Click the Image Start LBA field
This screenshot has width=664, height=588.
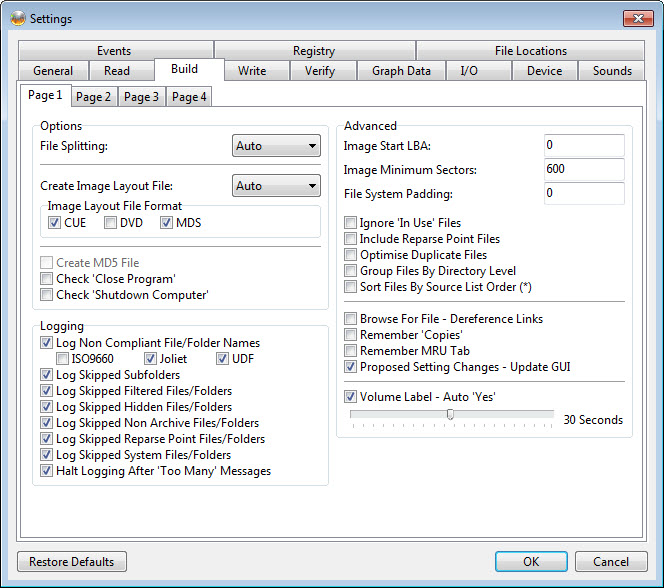[584, 146]
